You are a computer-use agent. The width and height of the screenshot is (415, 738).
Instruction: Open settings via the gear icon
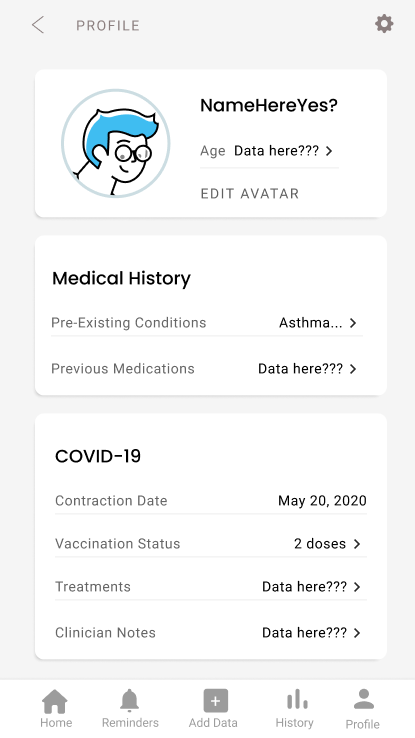pyautogui.click(x=384, y=24)
